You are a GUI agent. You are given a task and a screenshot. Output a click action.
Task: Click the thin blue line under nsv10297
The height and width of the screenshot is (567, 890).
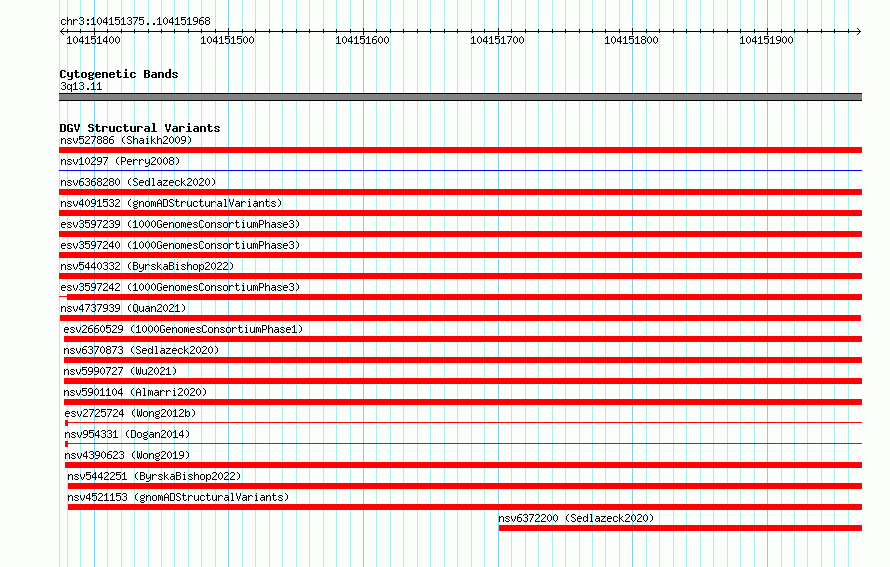pos(460,170)
